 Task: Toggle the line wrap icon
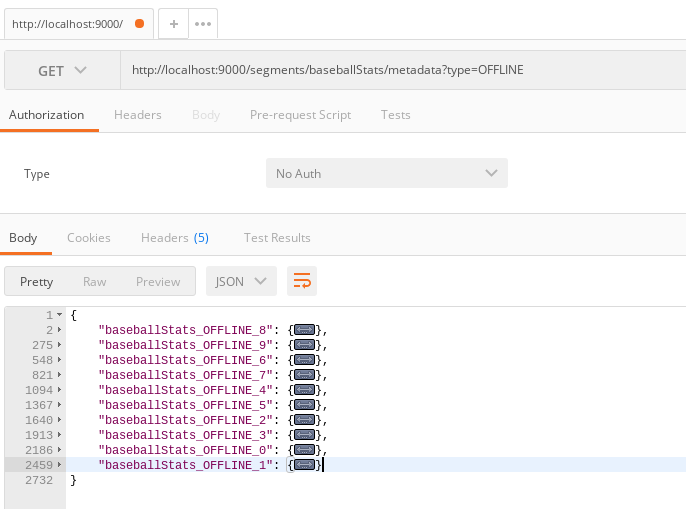(302, 281)
